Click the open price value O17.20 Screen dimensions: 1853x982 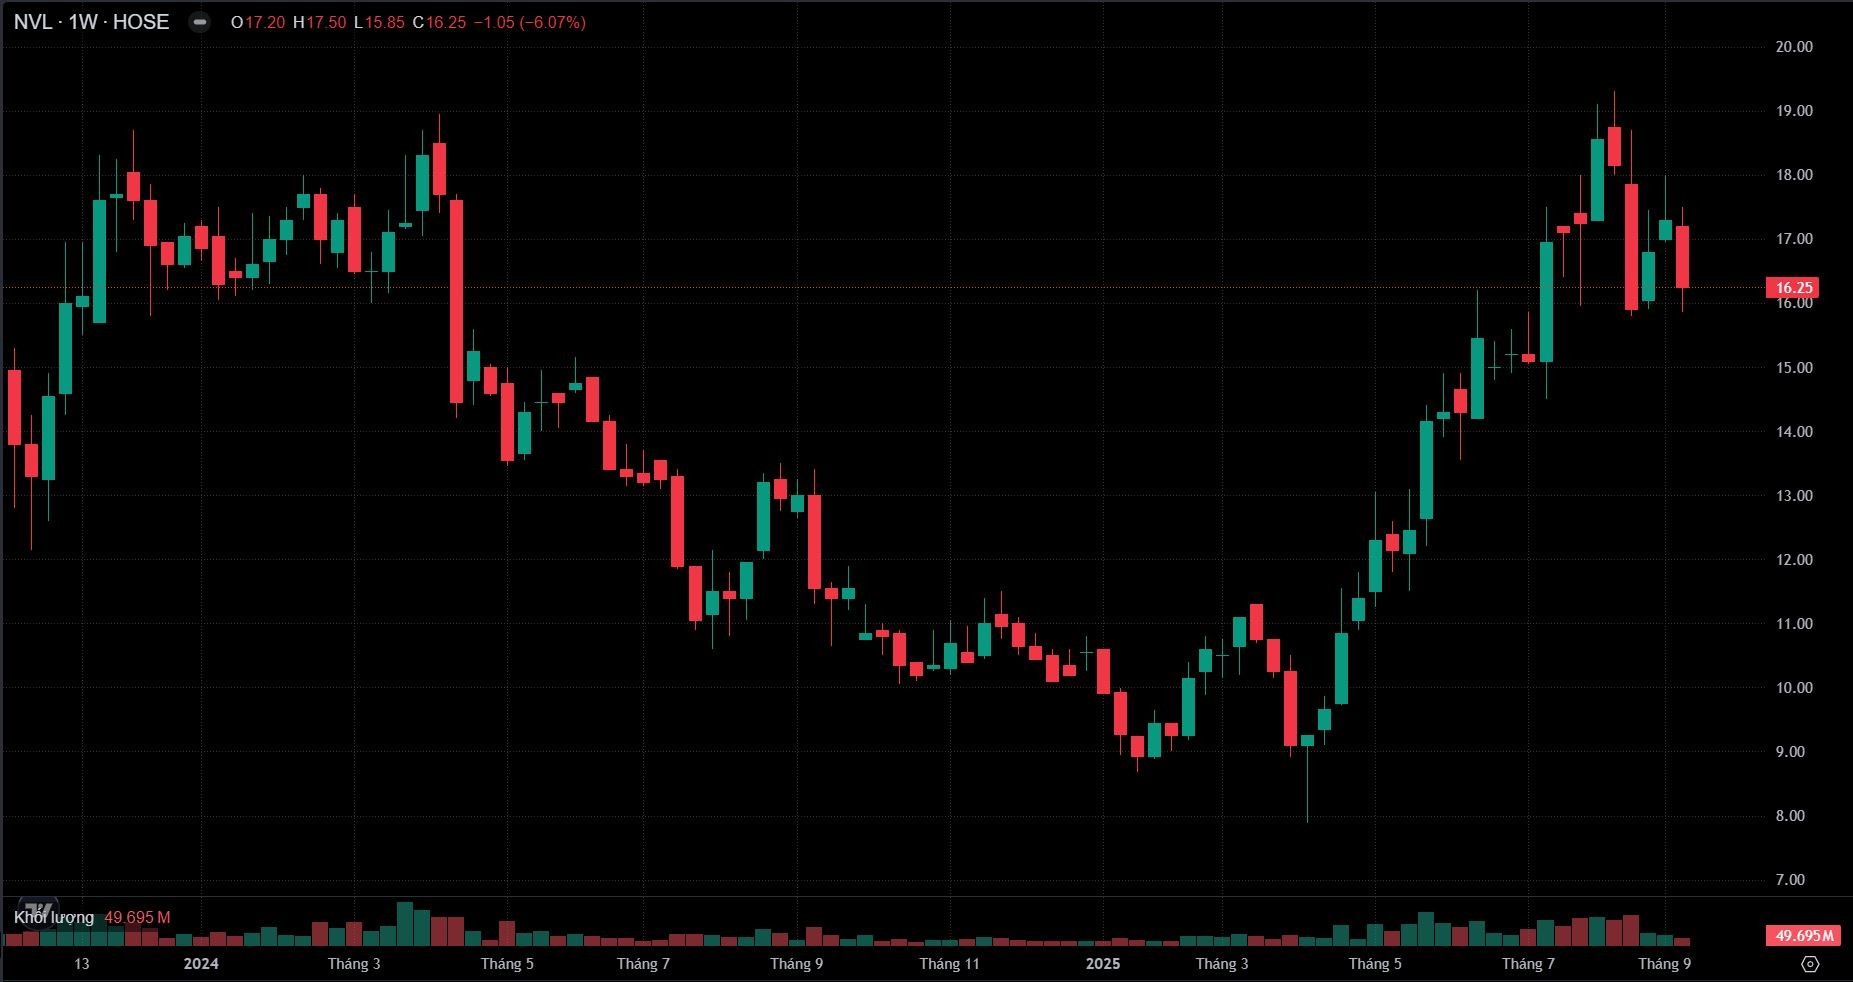click(258, 22)
